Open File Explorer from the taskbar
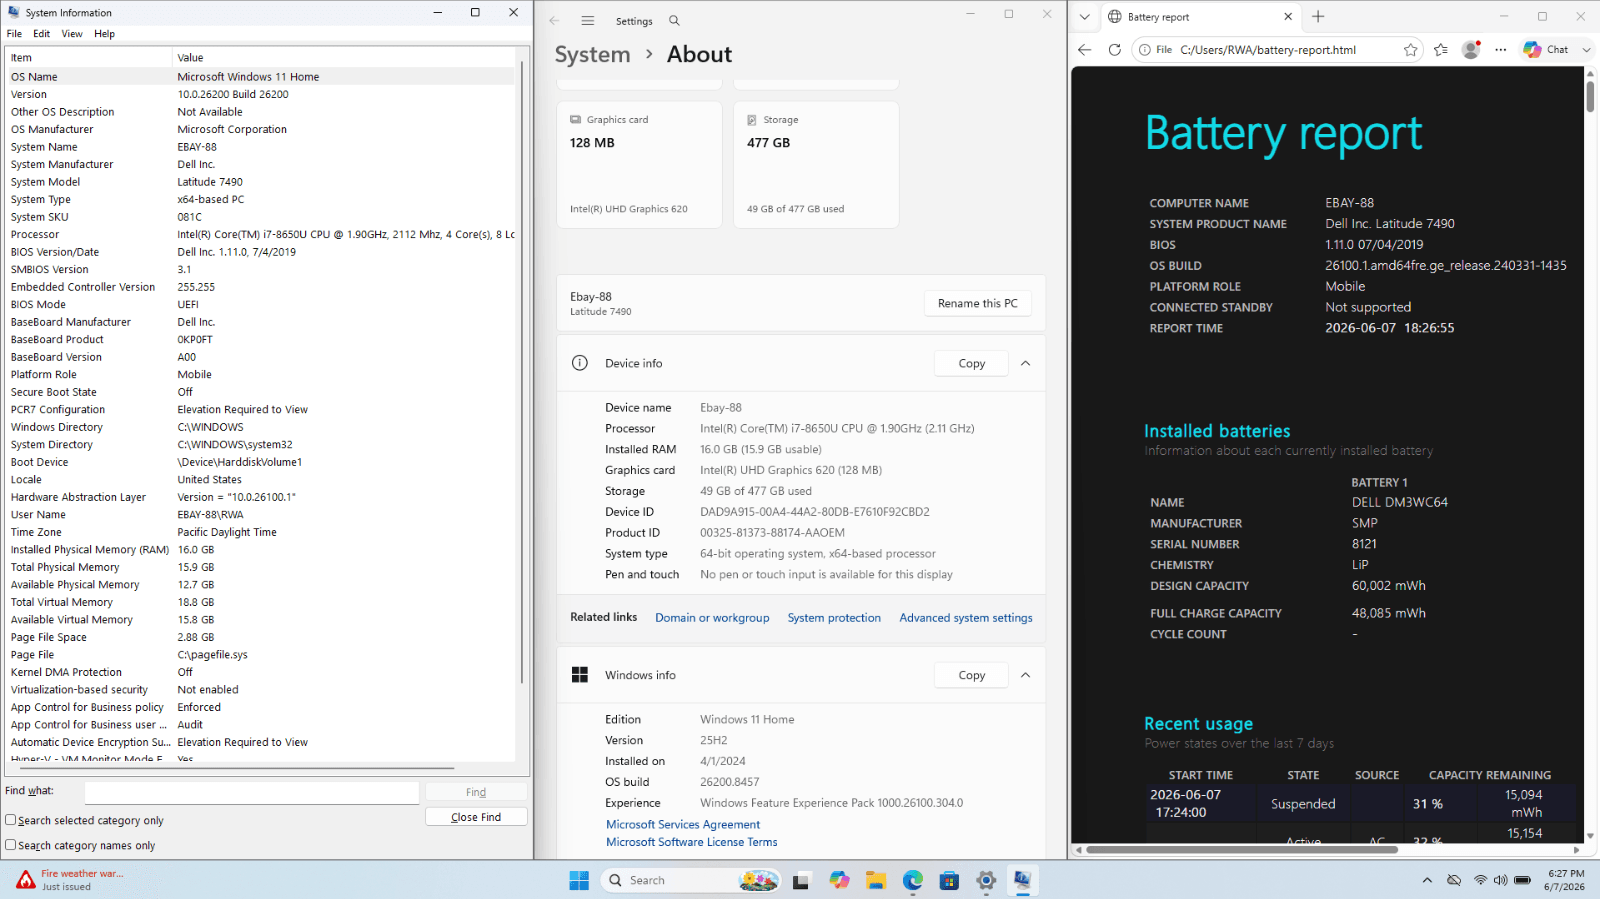 tap(876, 880)
